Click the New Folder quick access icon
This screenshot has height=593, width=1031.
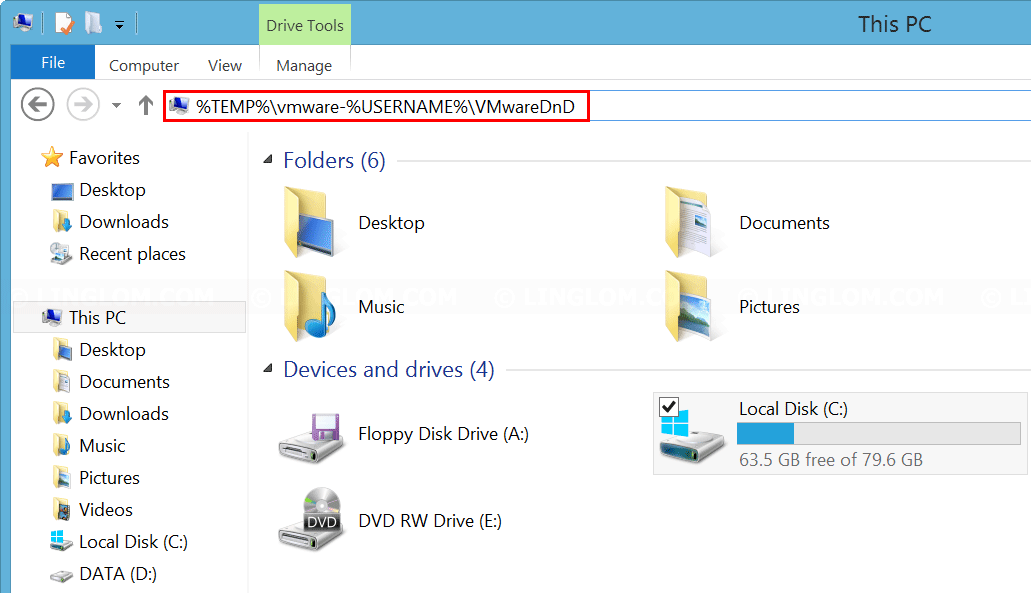pyautogui.click(x=93, y=24)
